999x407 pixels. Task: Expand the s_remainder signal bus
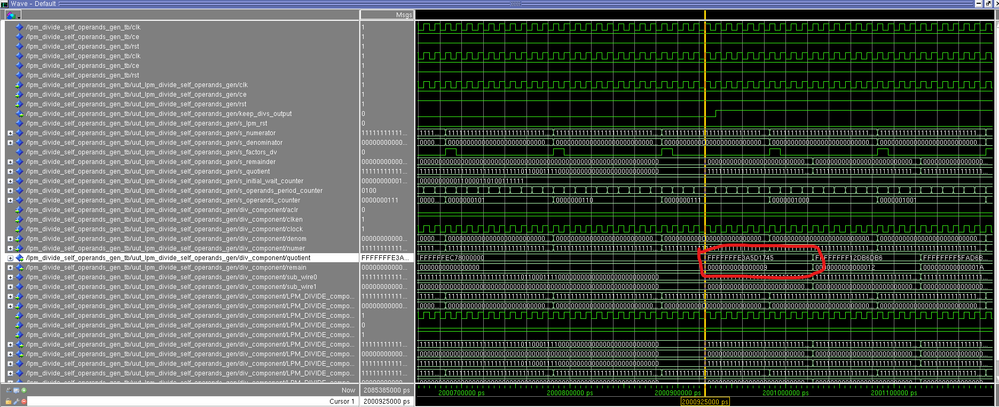[x=10, y=162]
